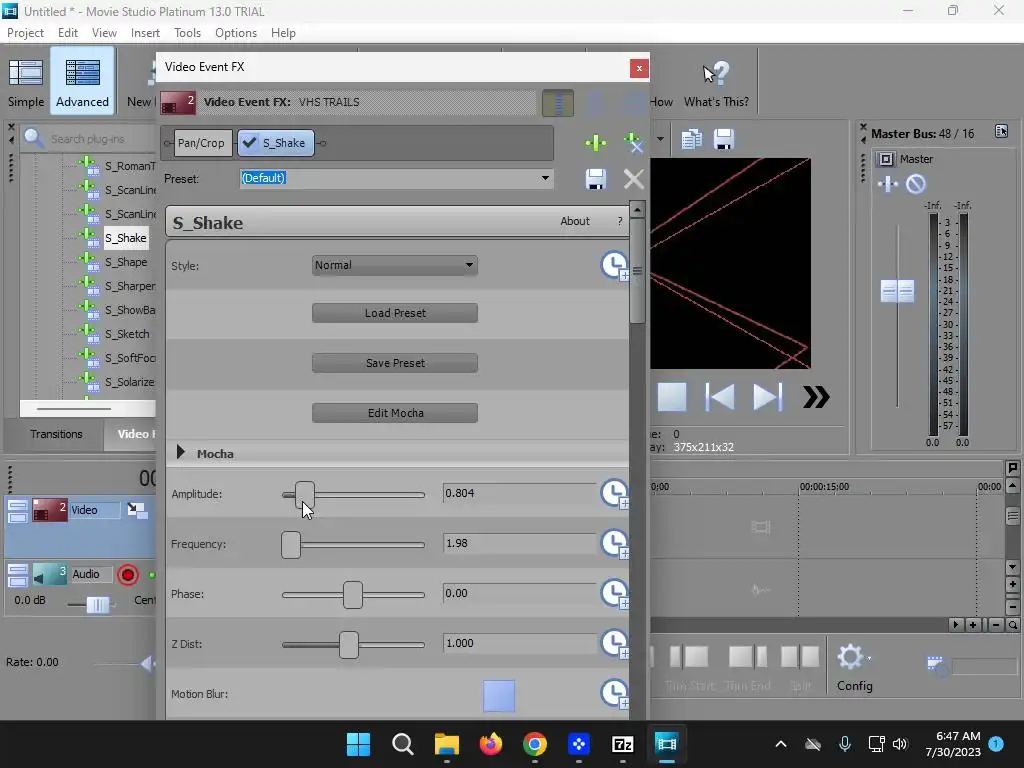The width and height of the screenshot is (1024, 768).
Task: Animate the Phase parameter clock icon
Action: (x=615, y=594)
